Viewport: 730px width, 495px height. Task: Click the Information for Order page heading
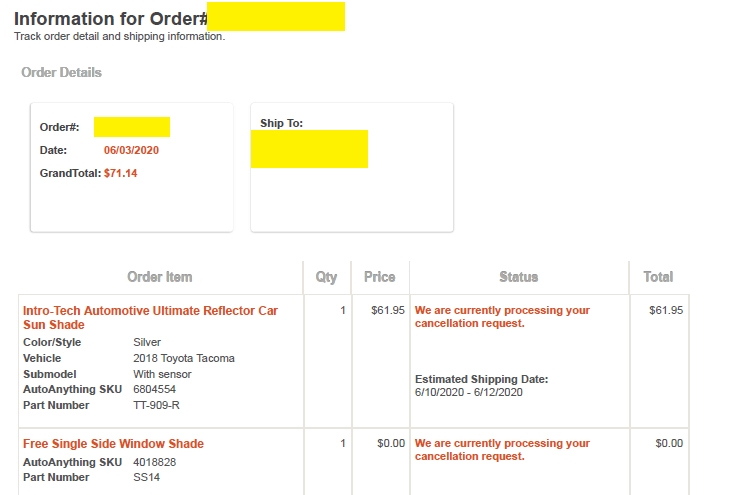110,19
